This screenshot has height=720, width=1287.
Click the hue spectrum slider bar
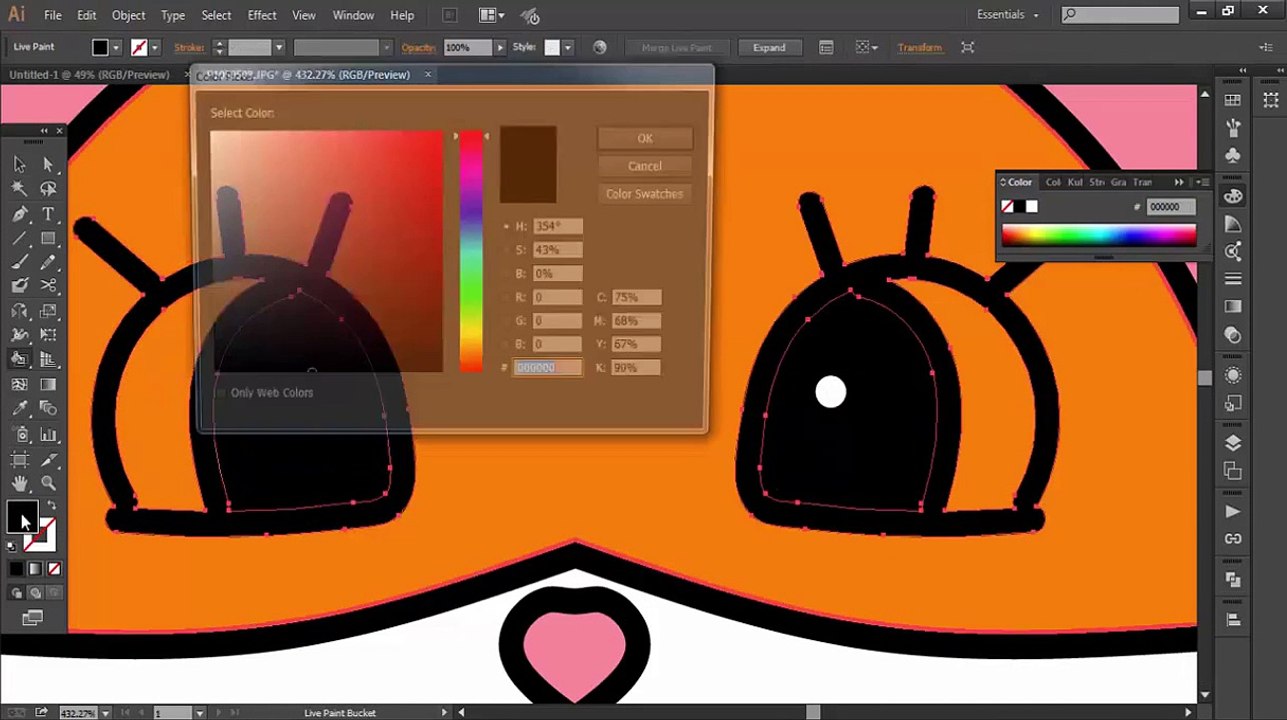pos(470,252)
